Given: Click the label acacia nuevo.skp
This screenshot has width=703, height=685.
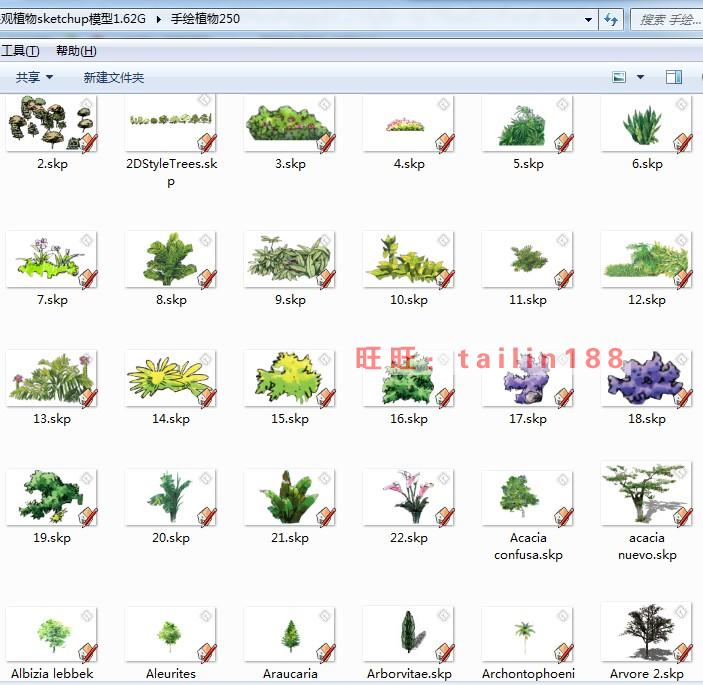Looking at the screenshot, I should pos(647,546).
